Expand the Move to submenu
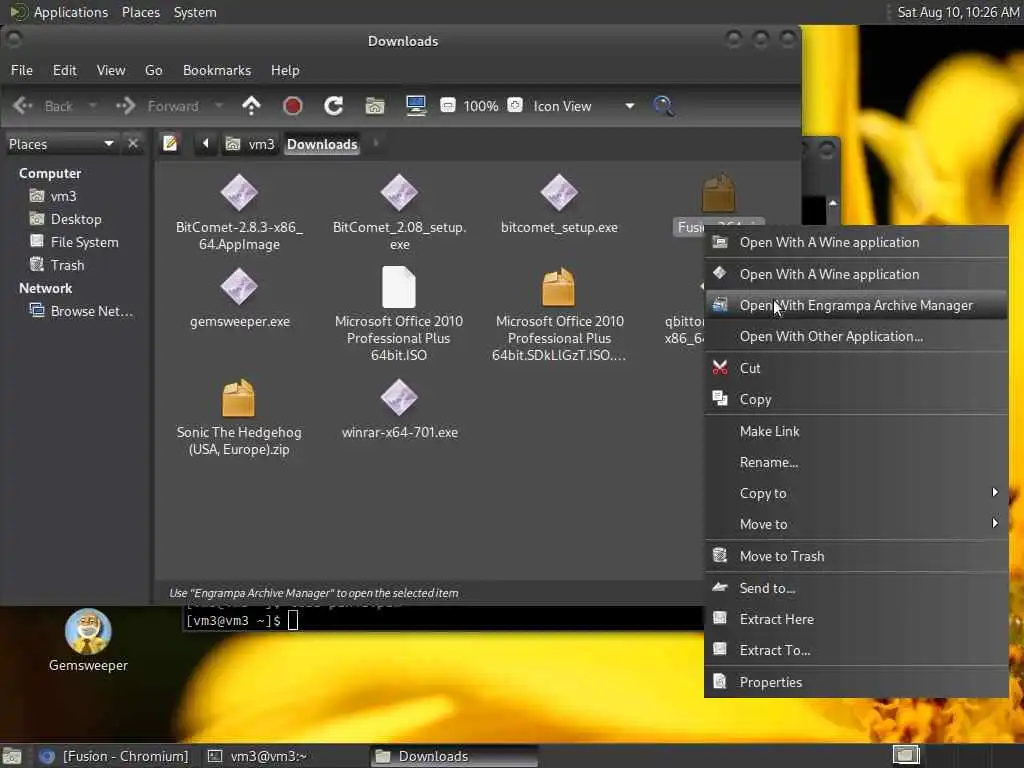The width and height of the screenshot is (1024, 768). click(x=995, y=523)
